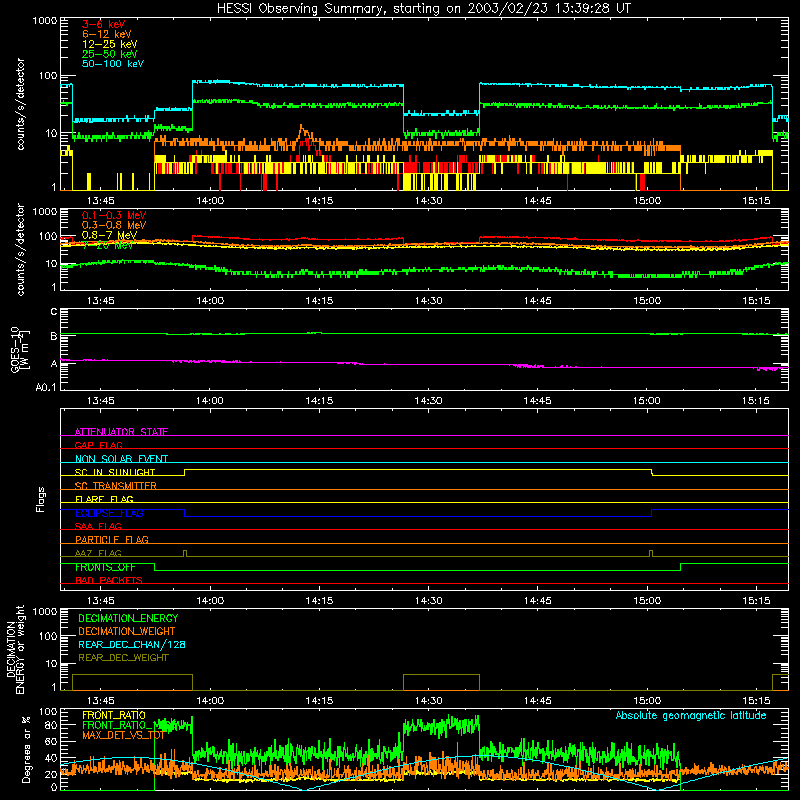Click the 6-12 keV orange peak after 14:00

(302, 128)
